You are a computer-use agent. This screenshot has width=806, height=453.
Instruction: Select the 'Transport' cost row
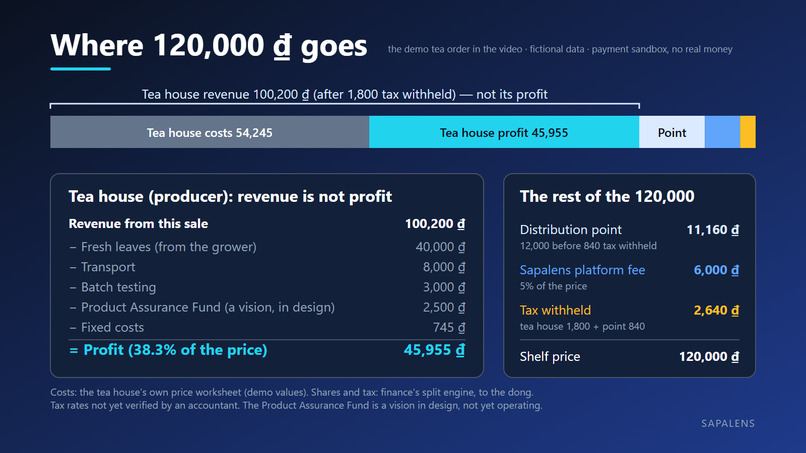point(267,267)
